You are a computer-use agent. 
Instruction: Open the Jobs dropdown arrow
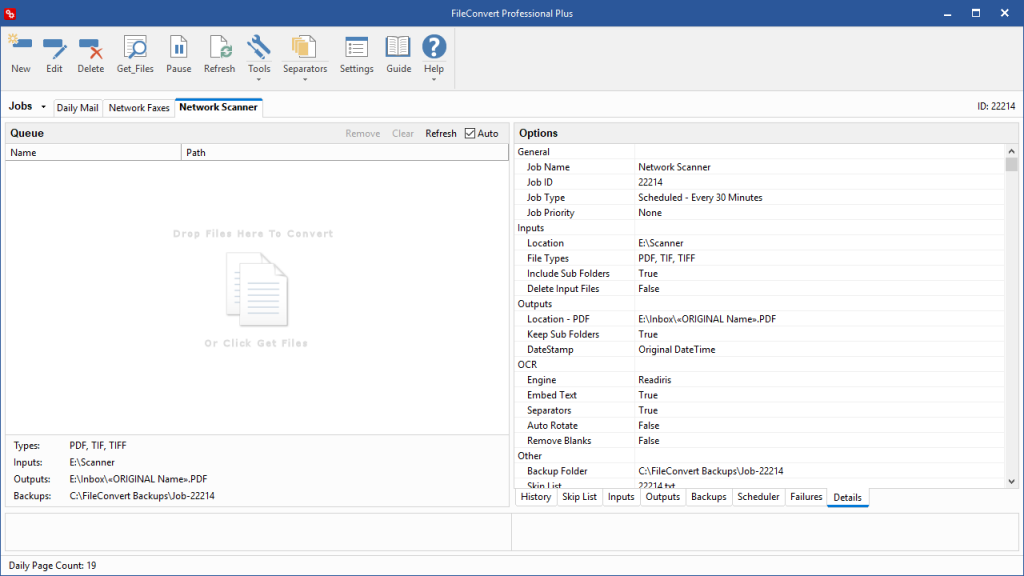click(43, 107)
